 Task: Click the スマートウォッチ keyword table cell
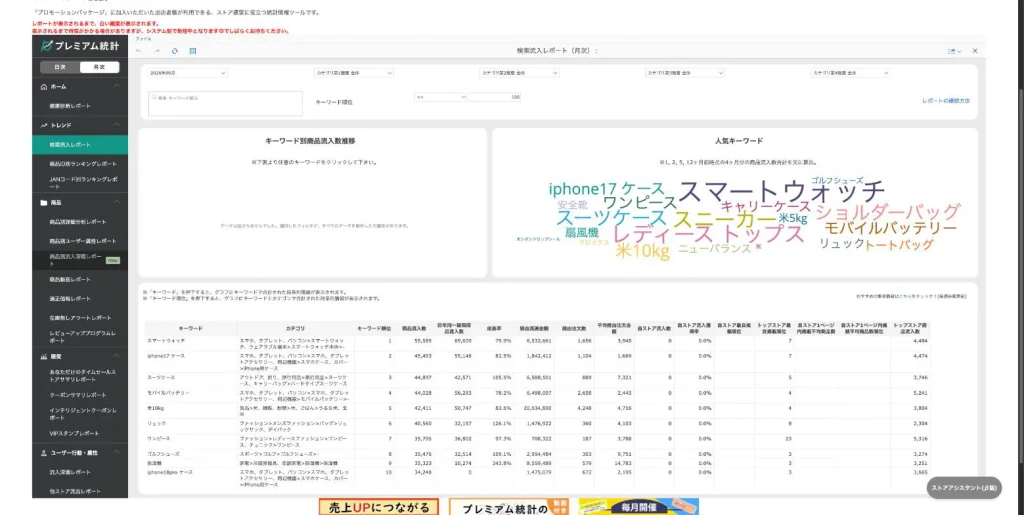click(x=166, y=341)
